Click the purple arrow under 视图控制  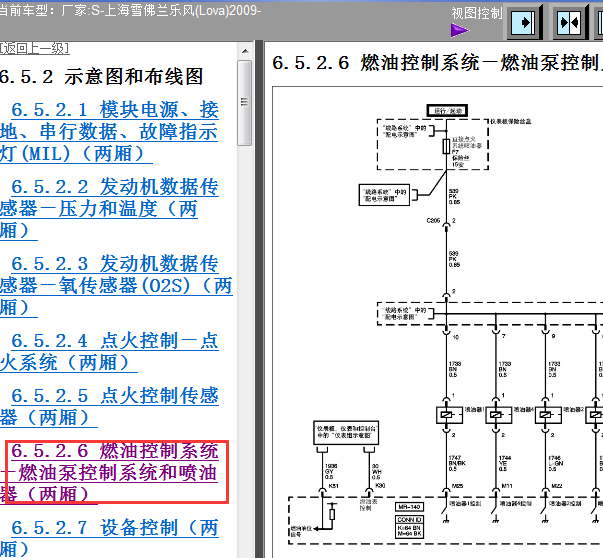(460, 30)
